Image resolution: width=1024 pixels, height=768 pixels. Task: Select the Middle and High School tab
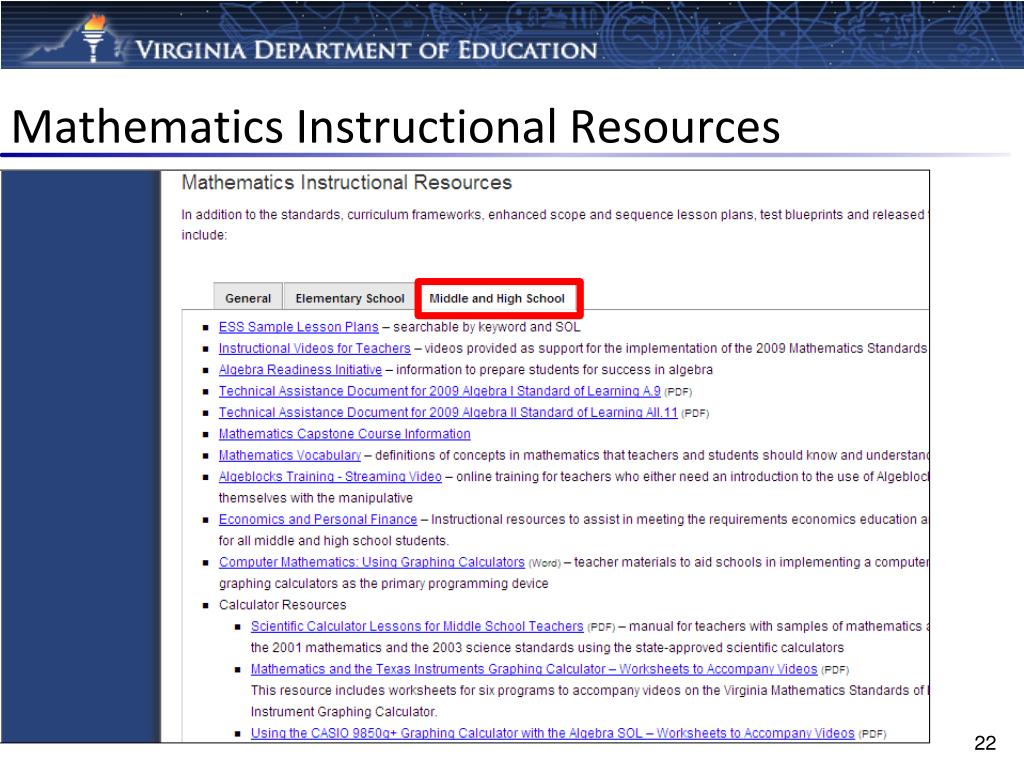point(497,298)
